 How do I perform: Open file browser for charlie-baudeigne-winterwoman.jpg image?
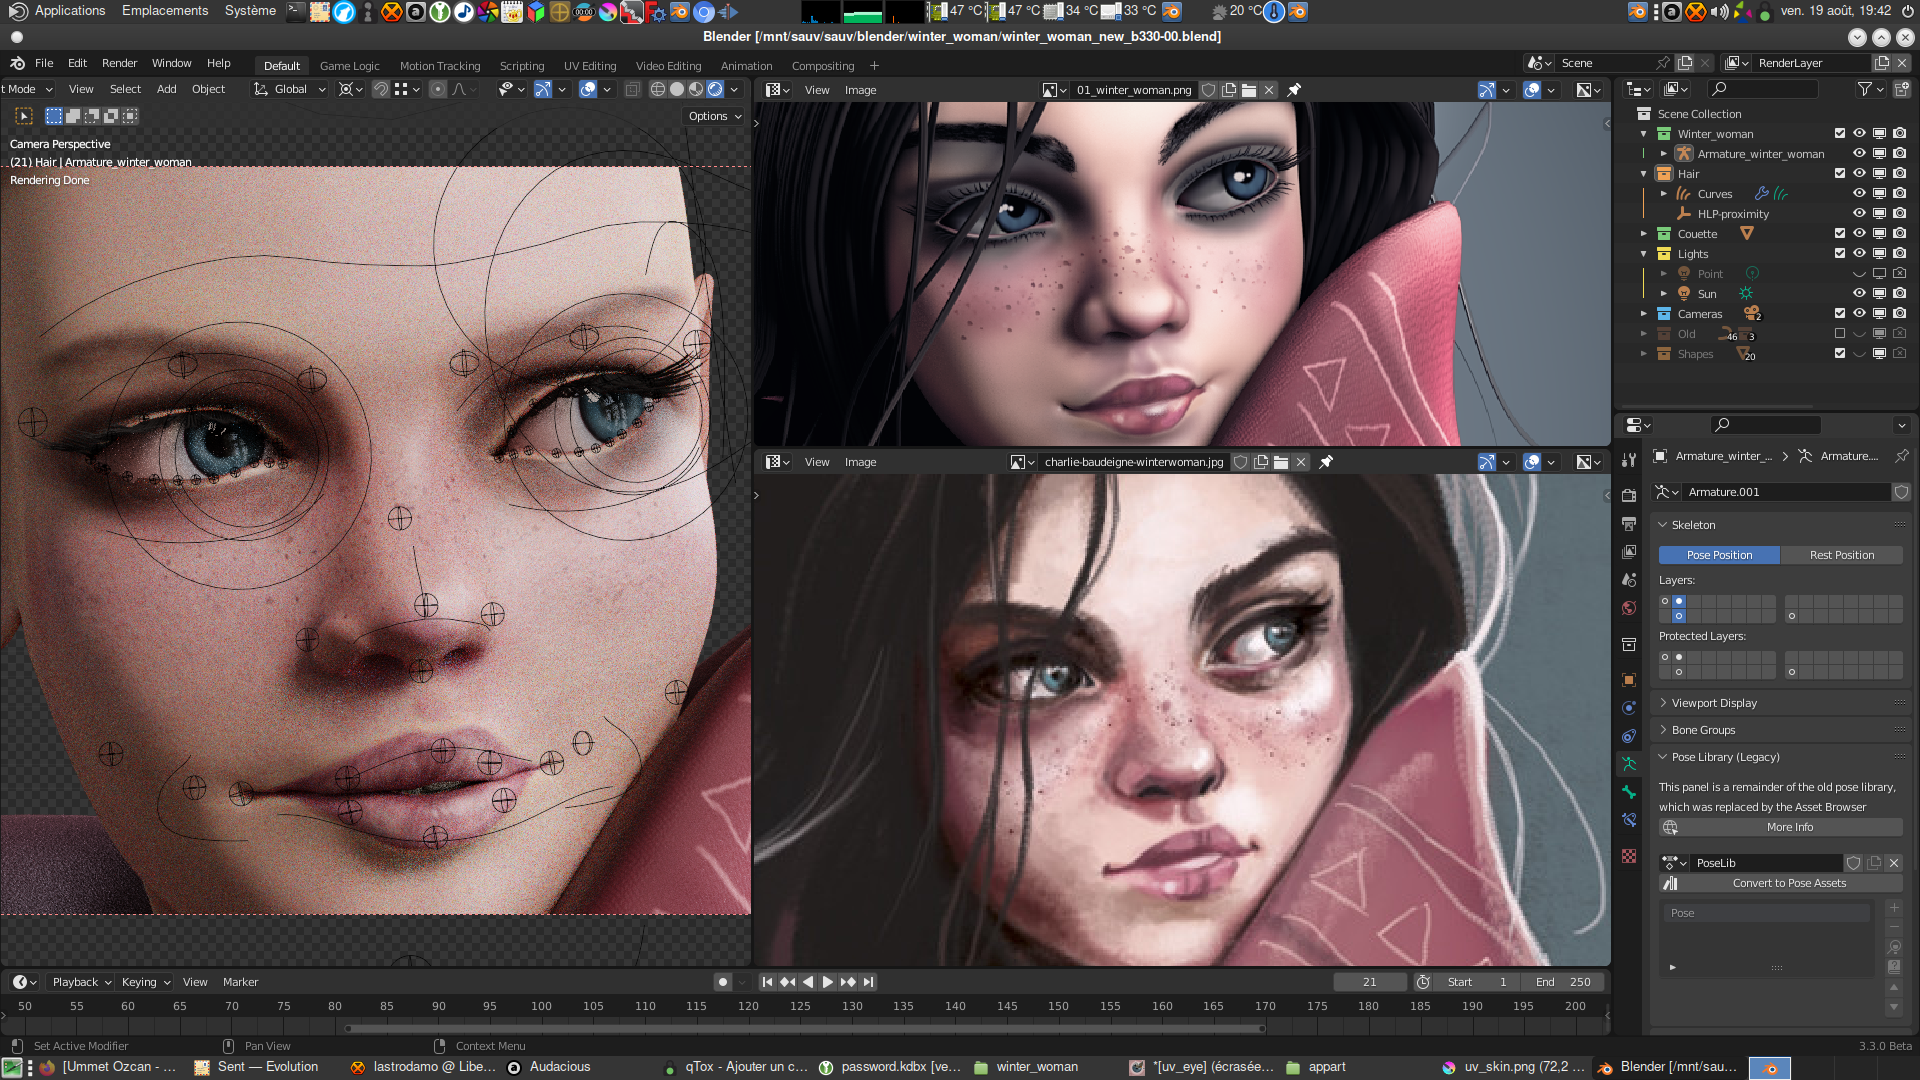click(1281, 462)
